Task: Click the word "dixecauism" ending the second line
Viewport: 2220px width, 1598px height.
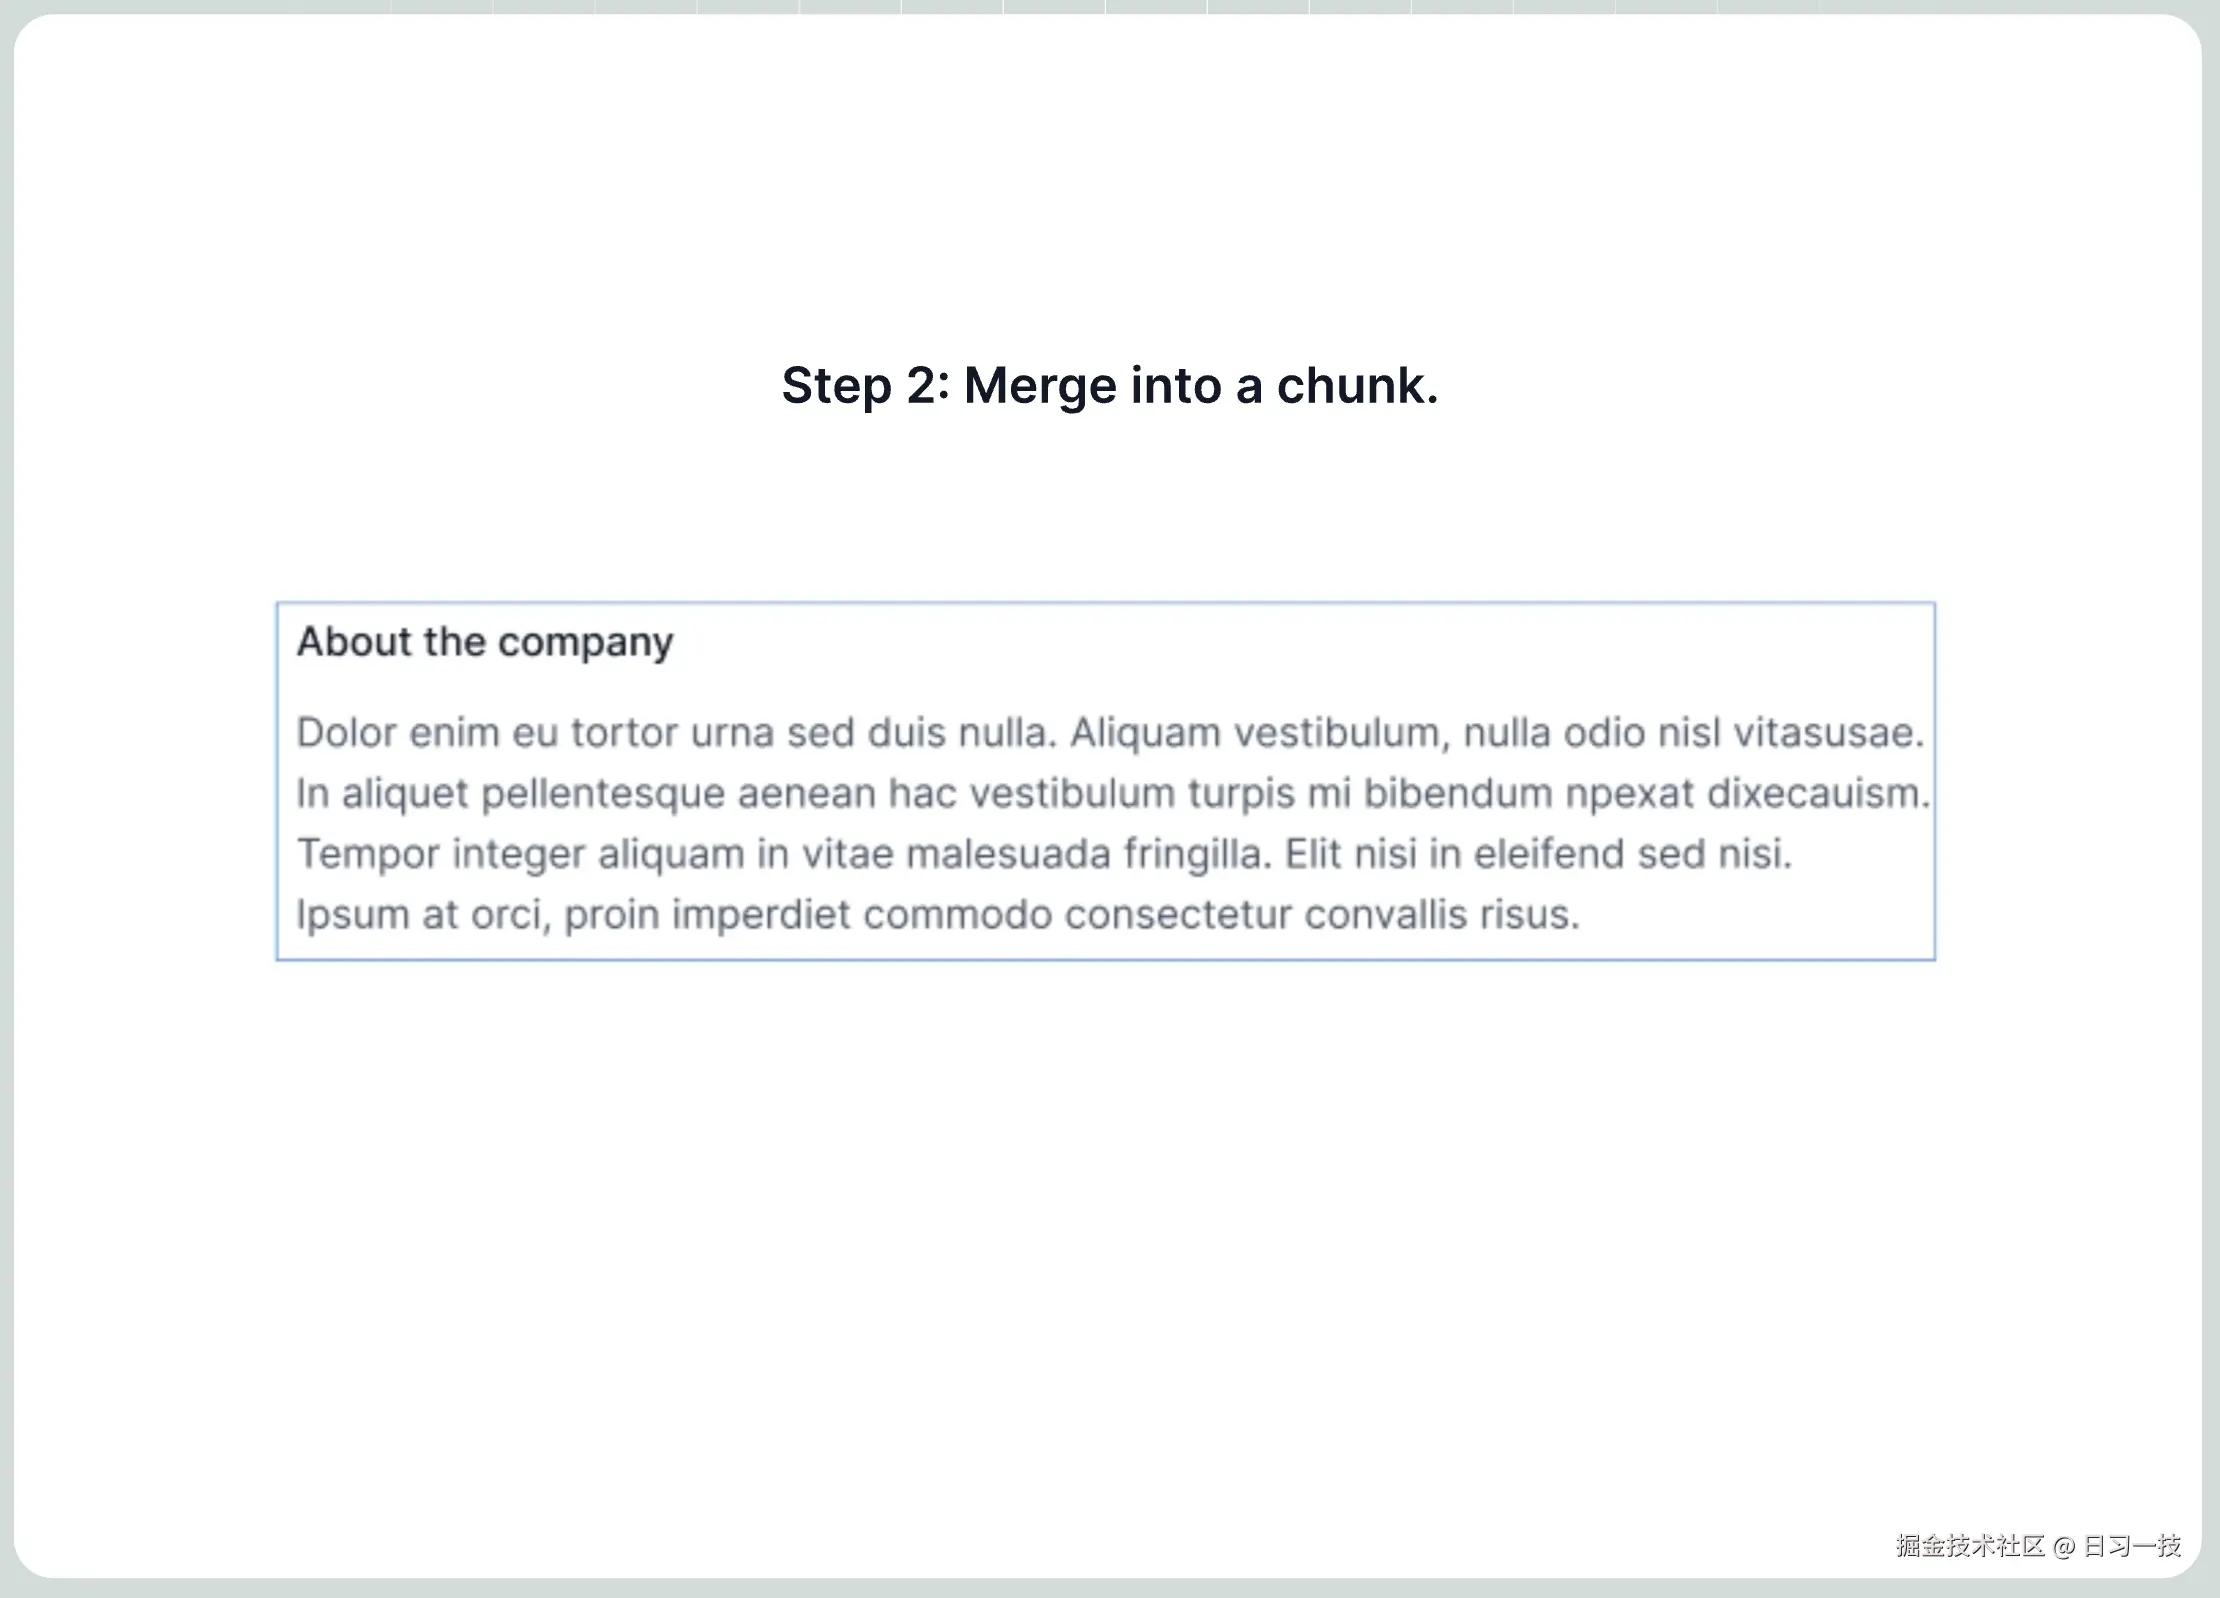Action: [x=1815, y=794]
